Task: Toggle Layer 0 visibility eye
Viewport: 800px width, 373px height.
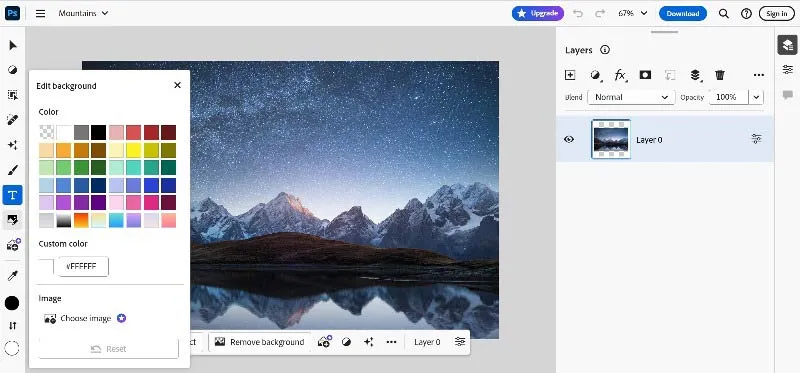Action: tap(569, 139)
